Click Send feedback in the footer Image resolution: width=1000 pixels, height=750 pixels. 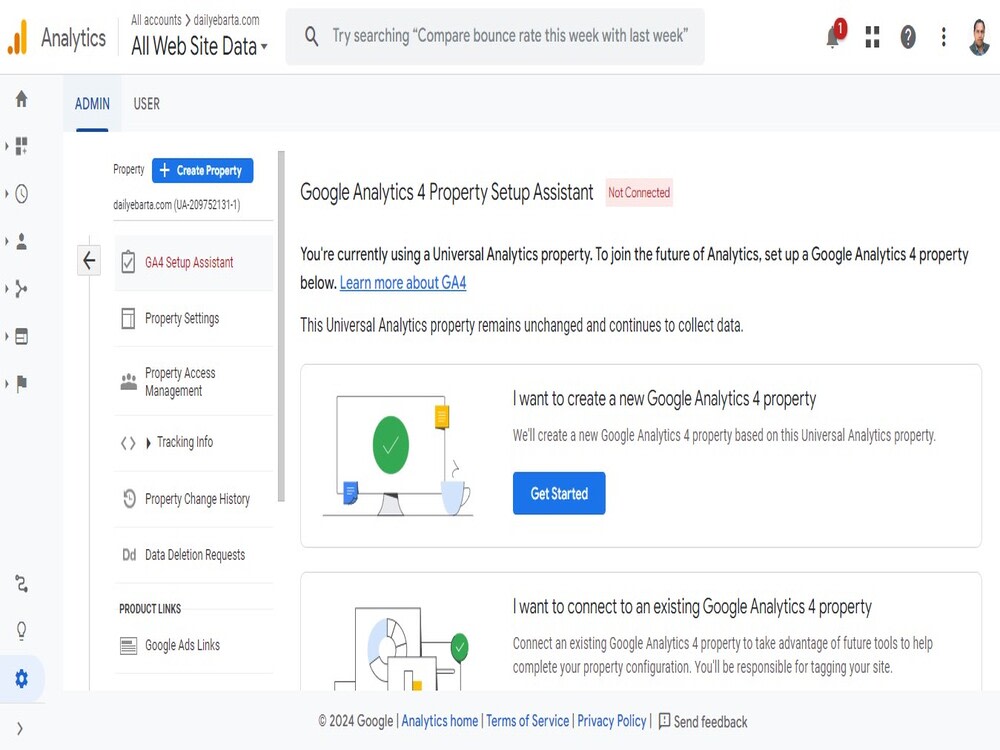click(703, 721)
